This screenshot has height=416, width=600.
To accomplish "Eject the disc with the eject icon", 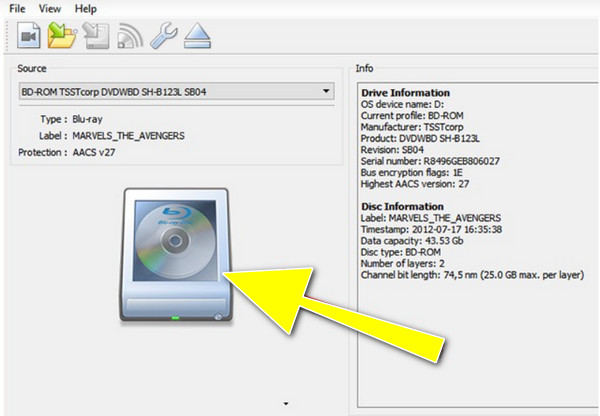I will point(197,36).
